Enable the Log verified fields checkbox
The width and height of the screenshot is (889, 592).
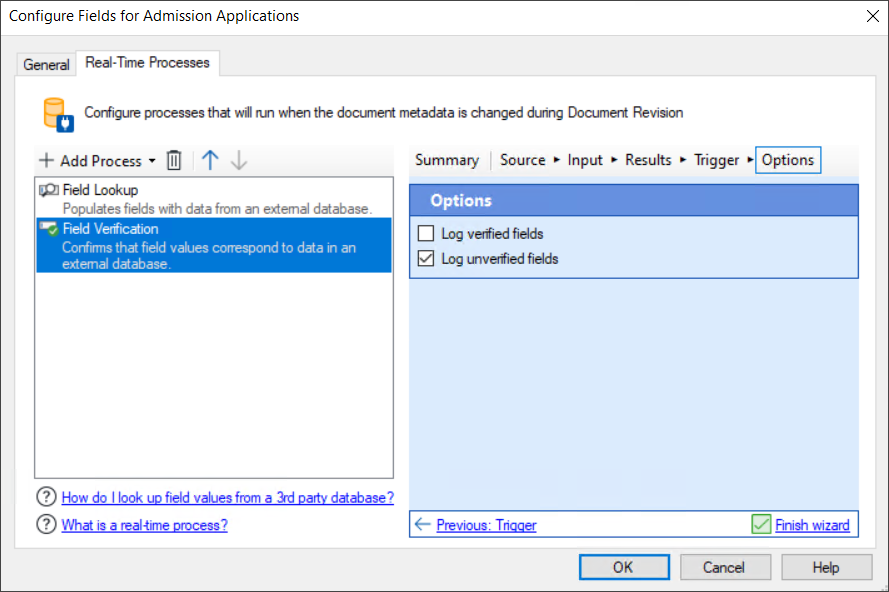pos(427,232)
